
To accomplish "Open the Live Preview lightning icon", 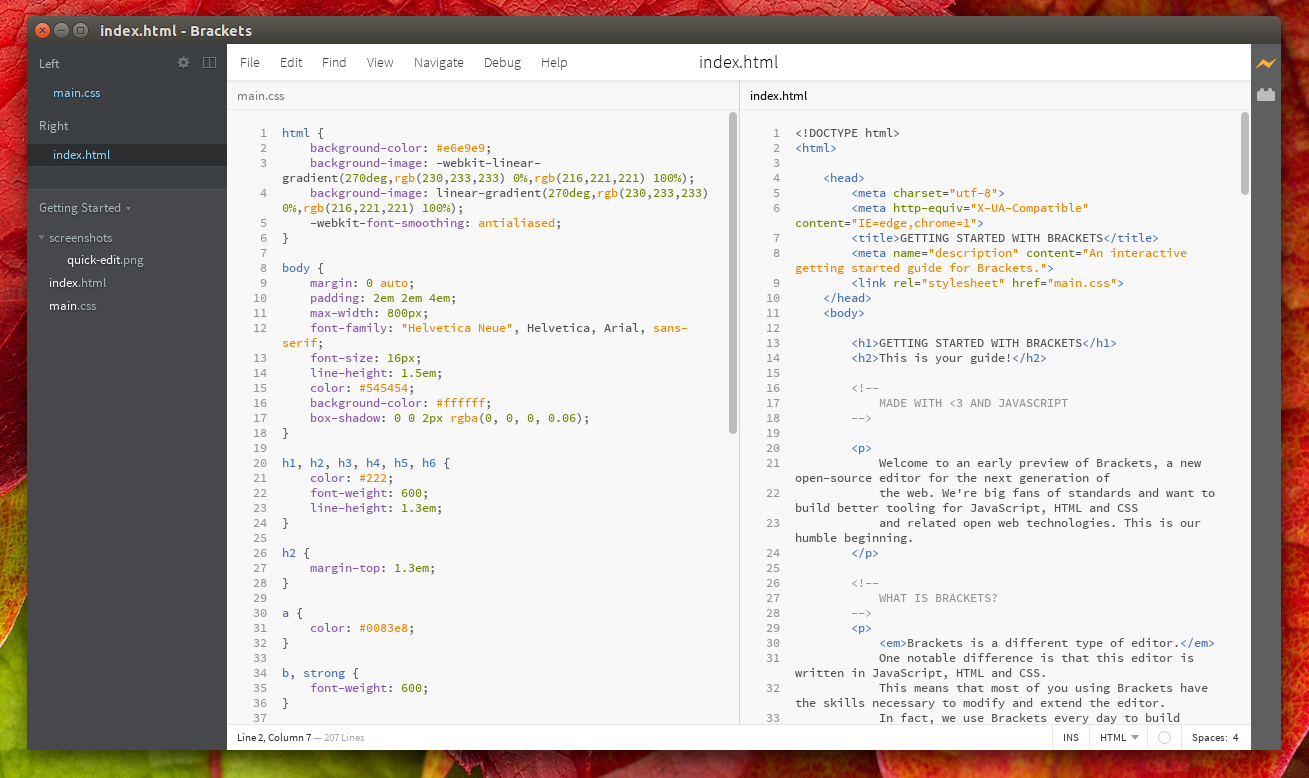I will pyautogui.click(x=1266, y=63).
